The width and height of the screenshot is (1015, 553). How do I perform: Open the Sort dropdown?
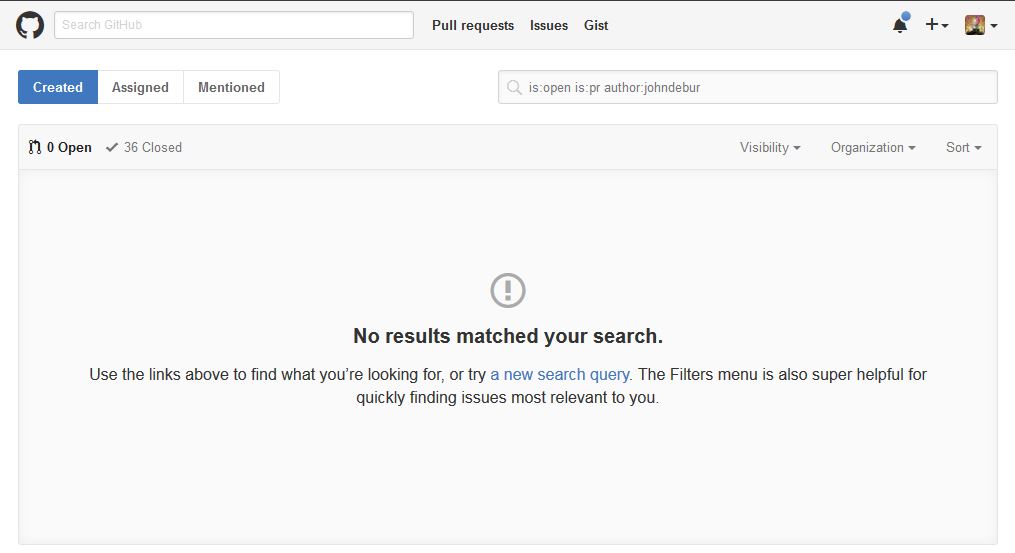pyautogui.click(x=964, y=147)
